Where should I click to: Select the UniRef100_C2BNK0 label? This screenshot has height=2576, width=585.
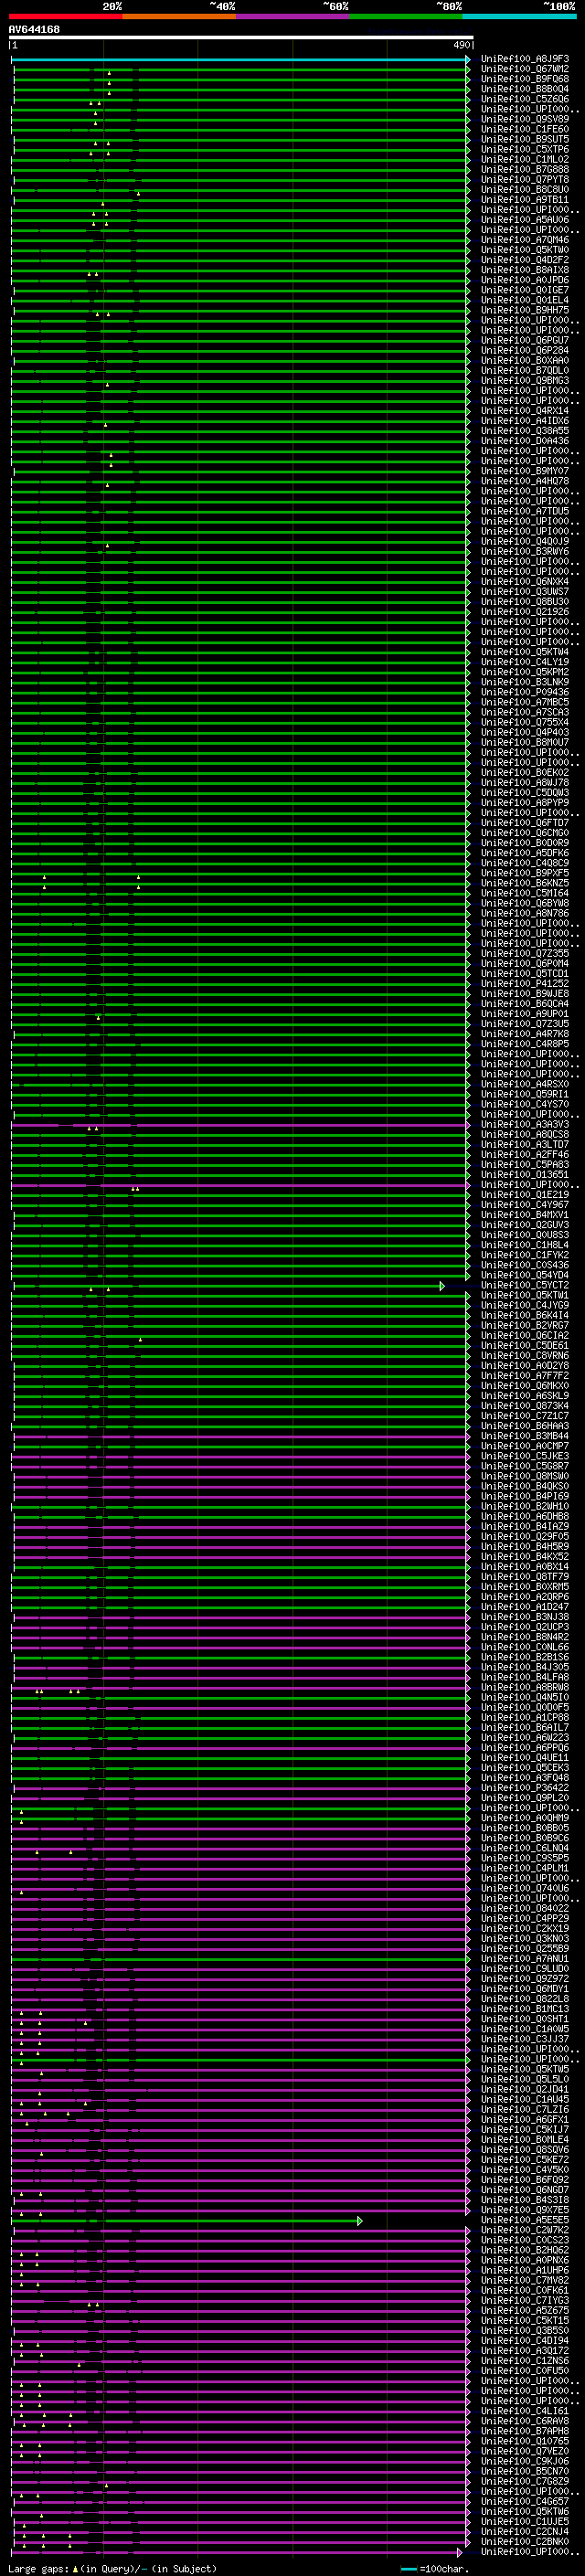pyautogui.click(x=524, y=2541)
